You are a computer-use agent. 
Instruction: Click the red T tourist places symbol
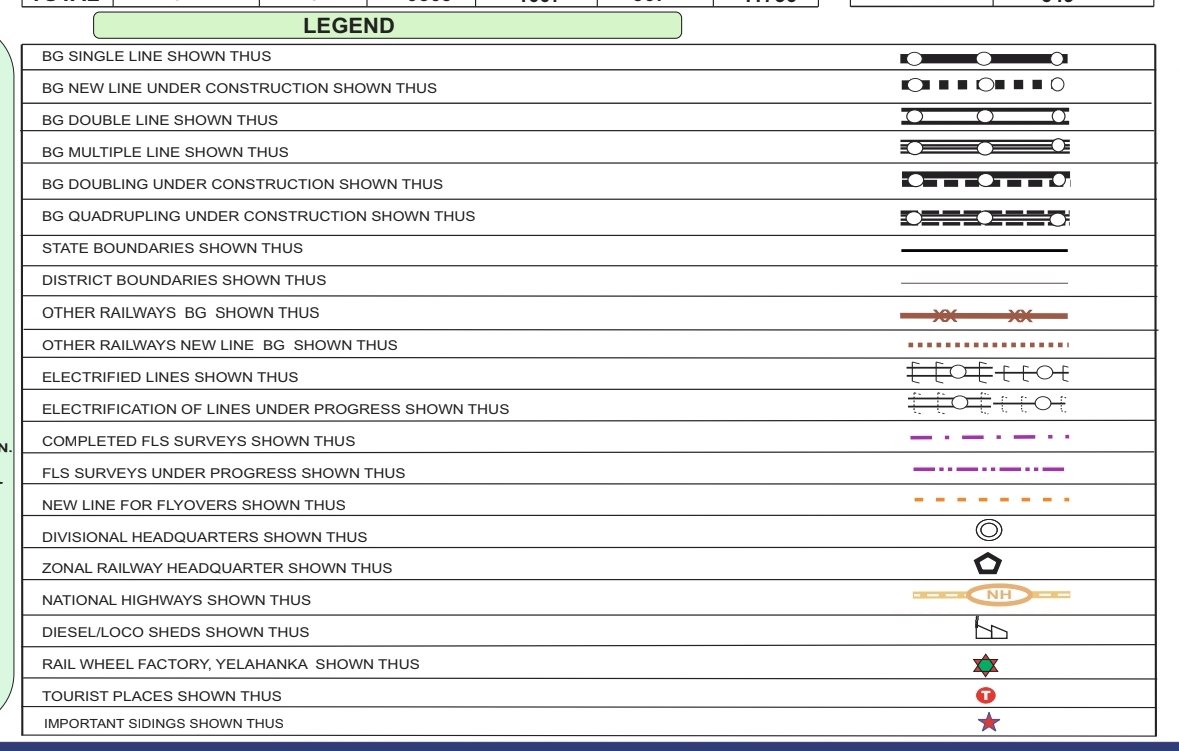[x=986, y=695]
